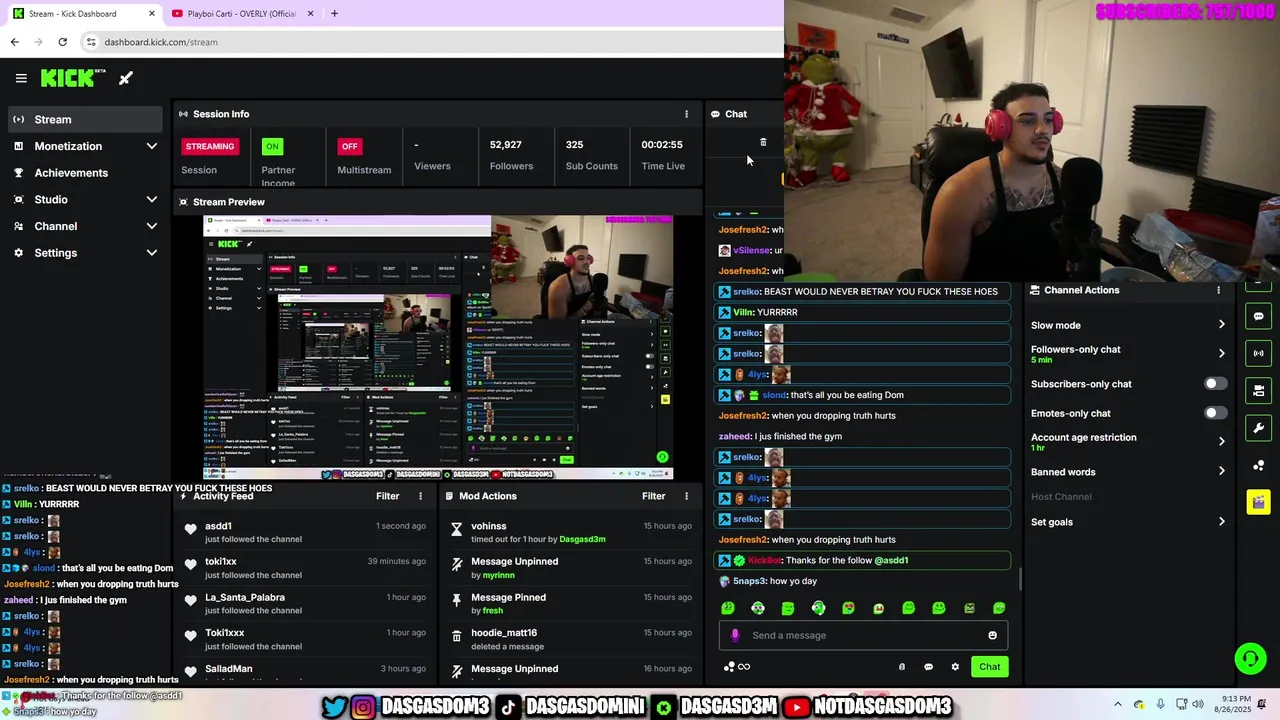Insert the headphones emote in the quick emote row
The height and width of the screenshot is (720, 1280).
coord(818,608)
